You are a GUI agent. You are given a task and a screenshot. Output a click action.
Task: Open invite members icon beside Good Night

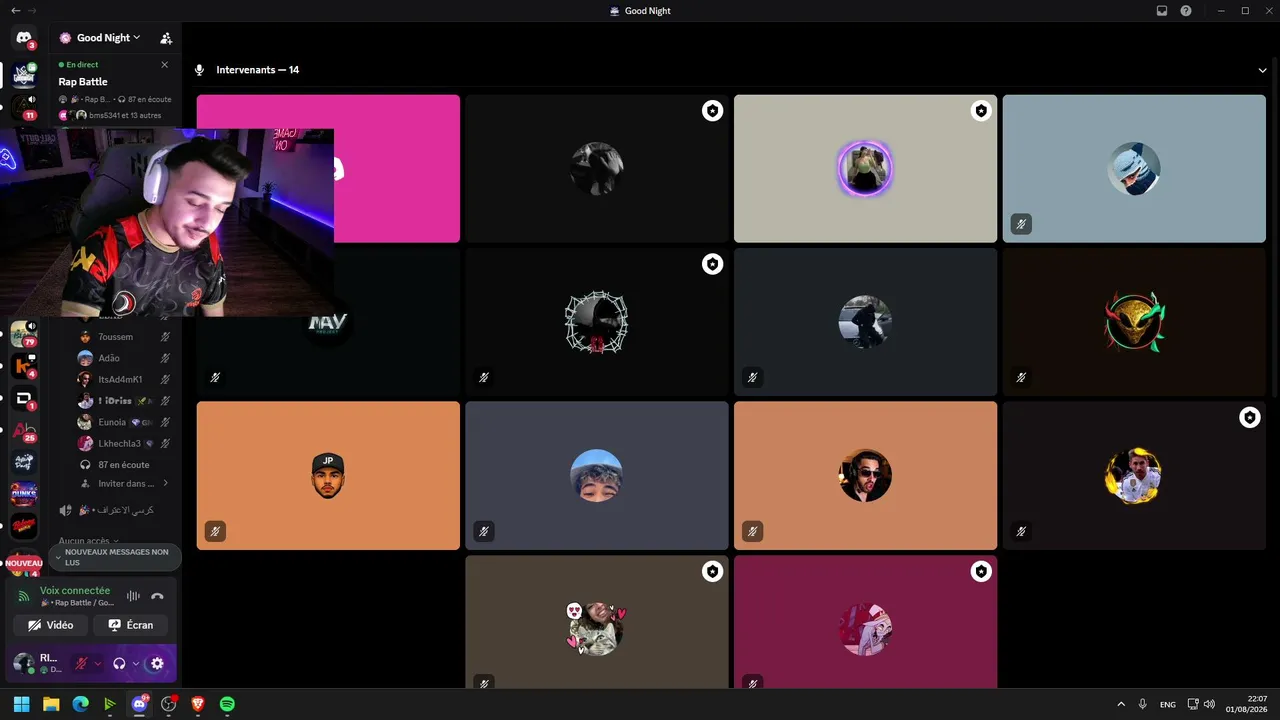click(166, 38)
